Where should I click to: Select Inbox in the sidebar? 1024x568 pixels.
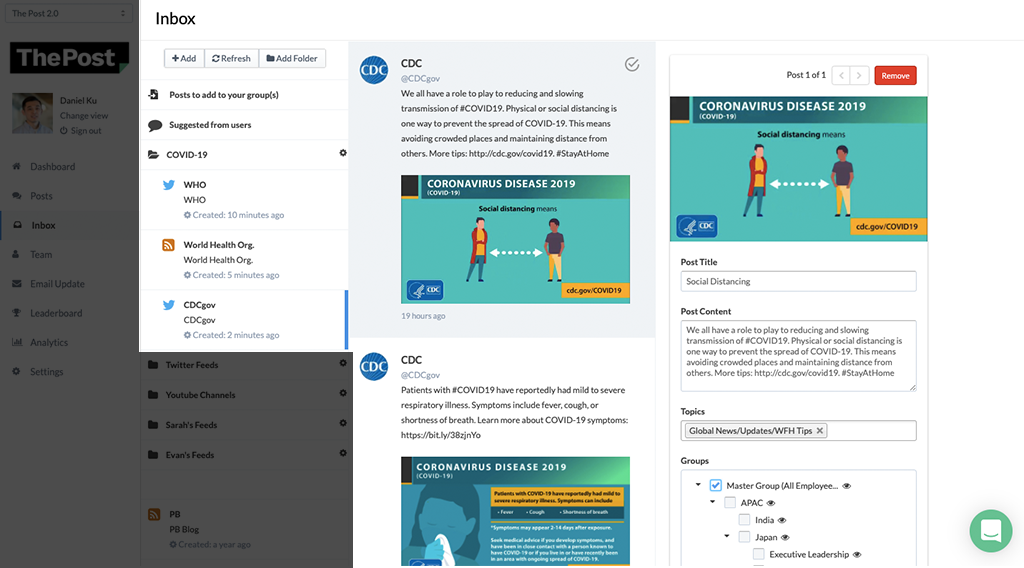coord(43,225)
